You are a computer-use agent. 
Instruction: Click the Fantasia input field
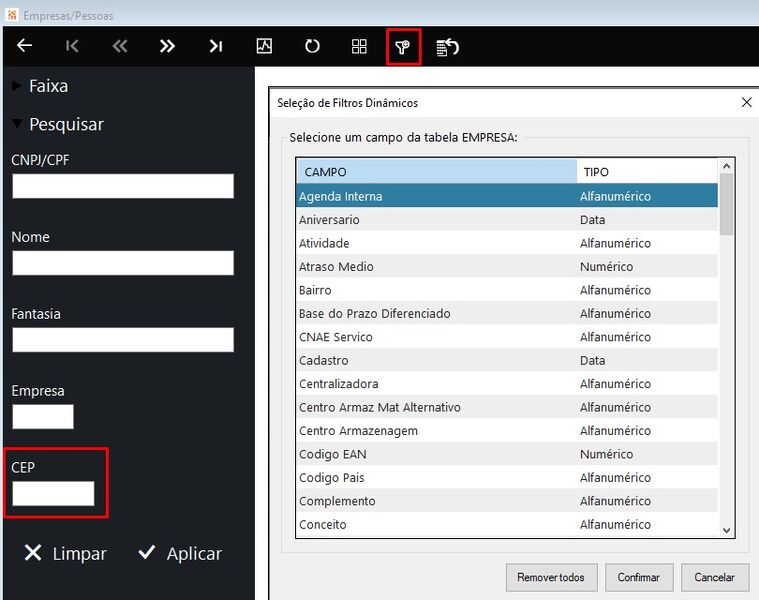tap(123, 340)
